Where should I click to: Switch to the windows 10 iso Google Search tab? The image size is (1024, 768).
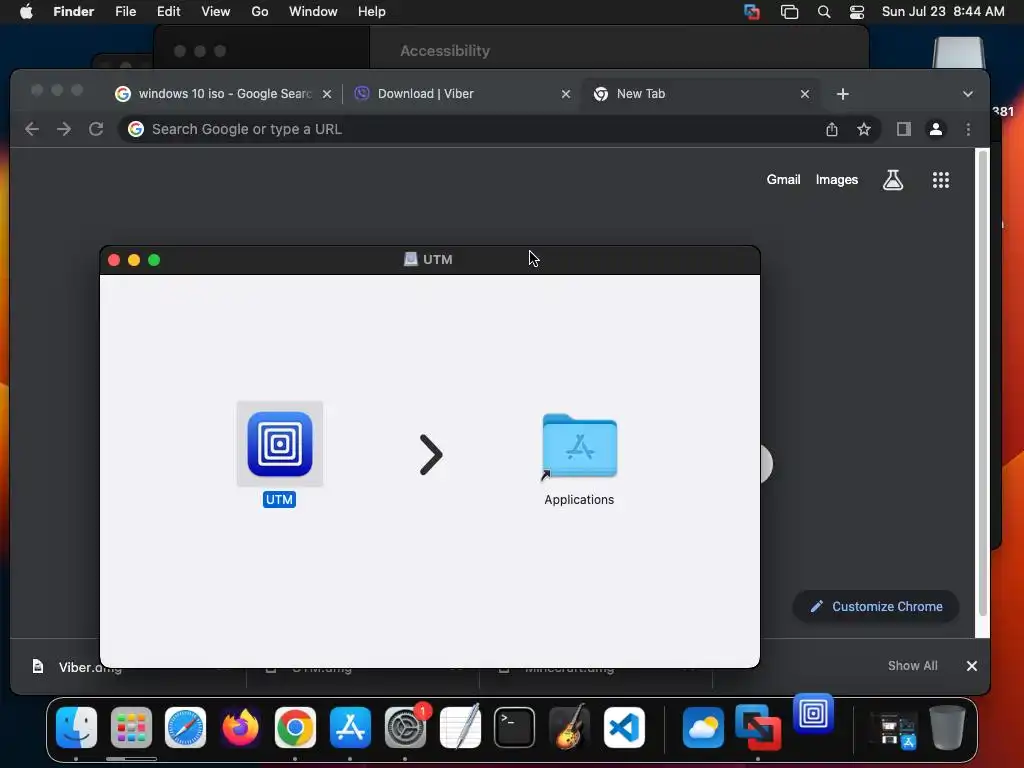[224, 94]
